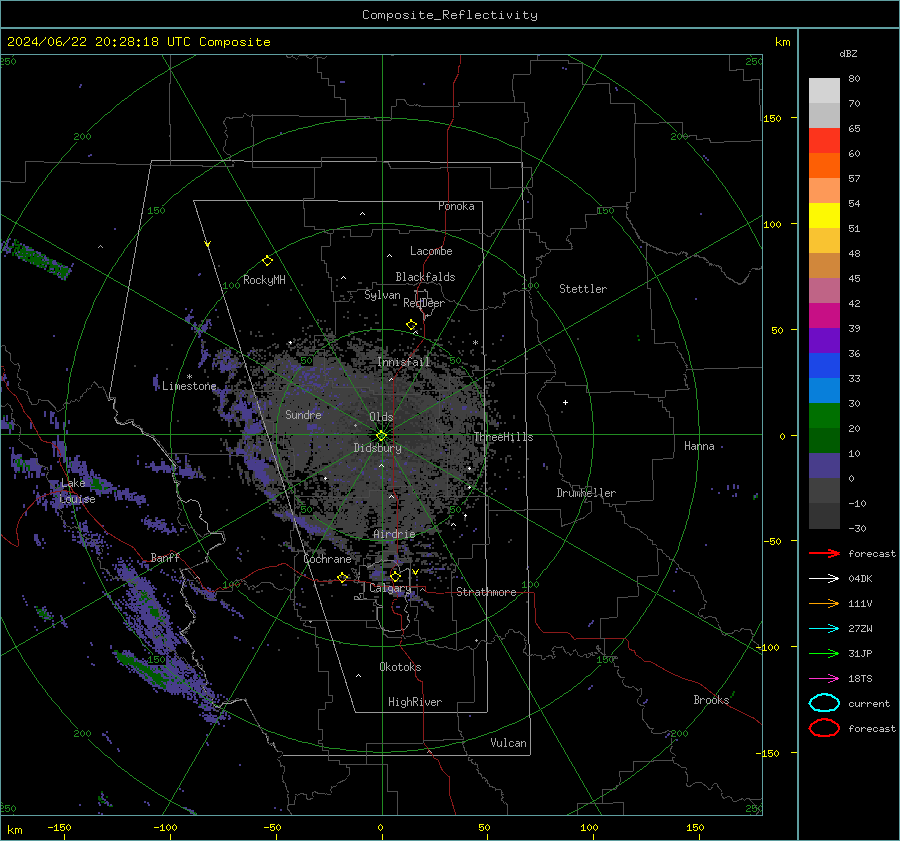The height and width of the screenshot is (841, 900).
Task: Click the RockyMH label
Action: tap(264, 280)
